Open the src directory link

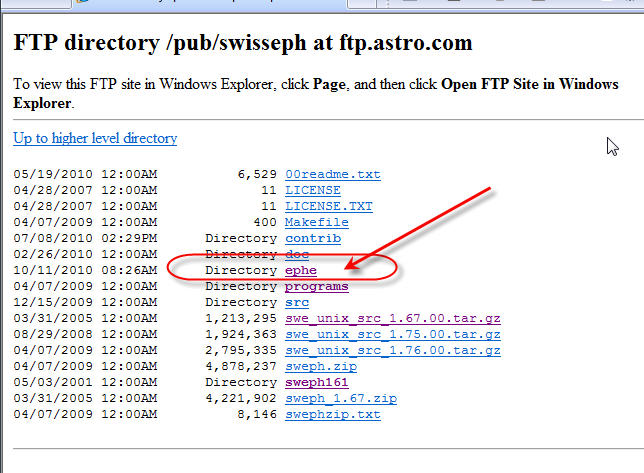point(297,302)
